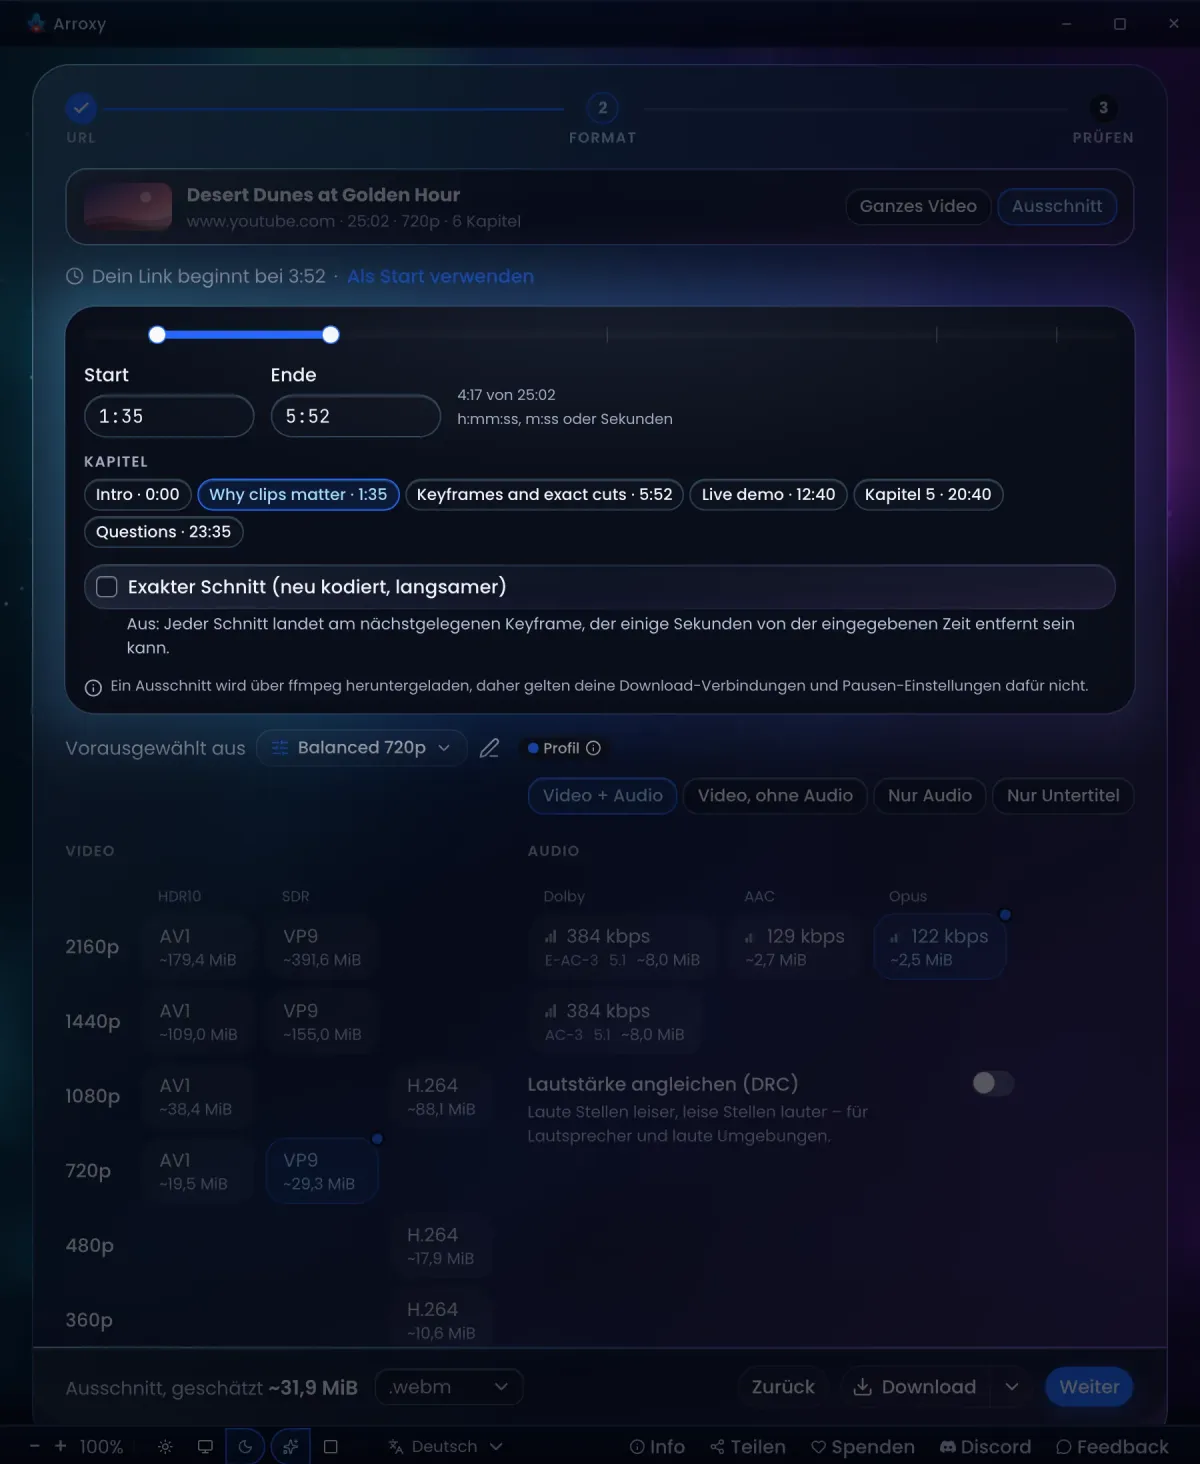Select Video, ohne Audio tab

775,796
